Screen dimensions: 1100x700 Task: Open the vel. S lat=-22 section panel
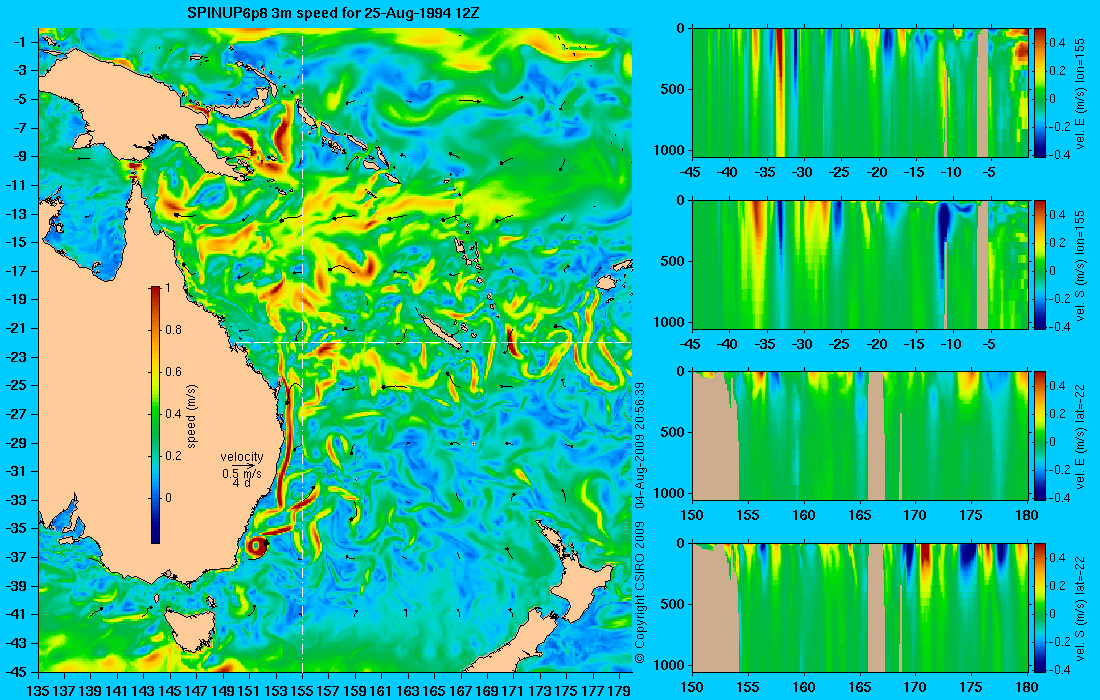(x=860, y=607)
